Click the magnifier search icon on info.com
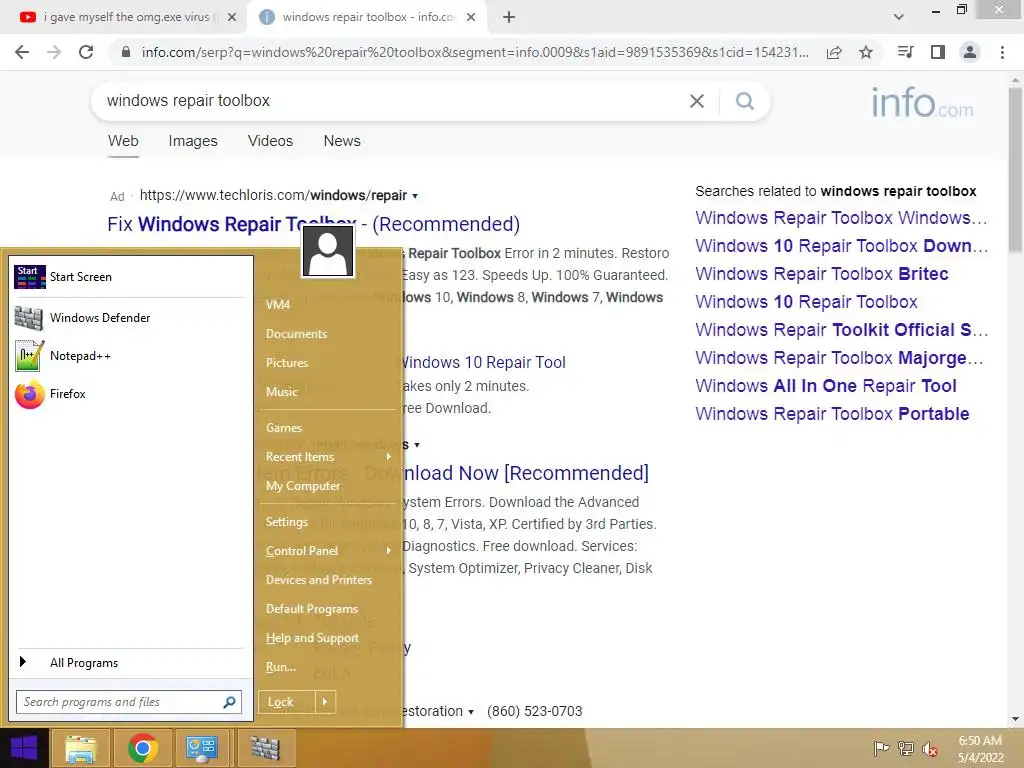The width and height of the screenshot is (1024, 768). [744, 101]
